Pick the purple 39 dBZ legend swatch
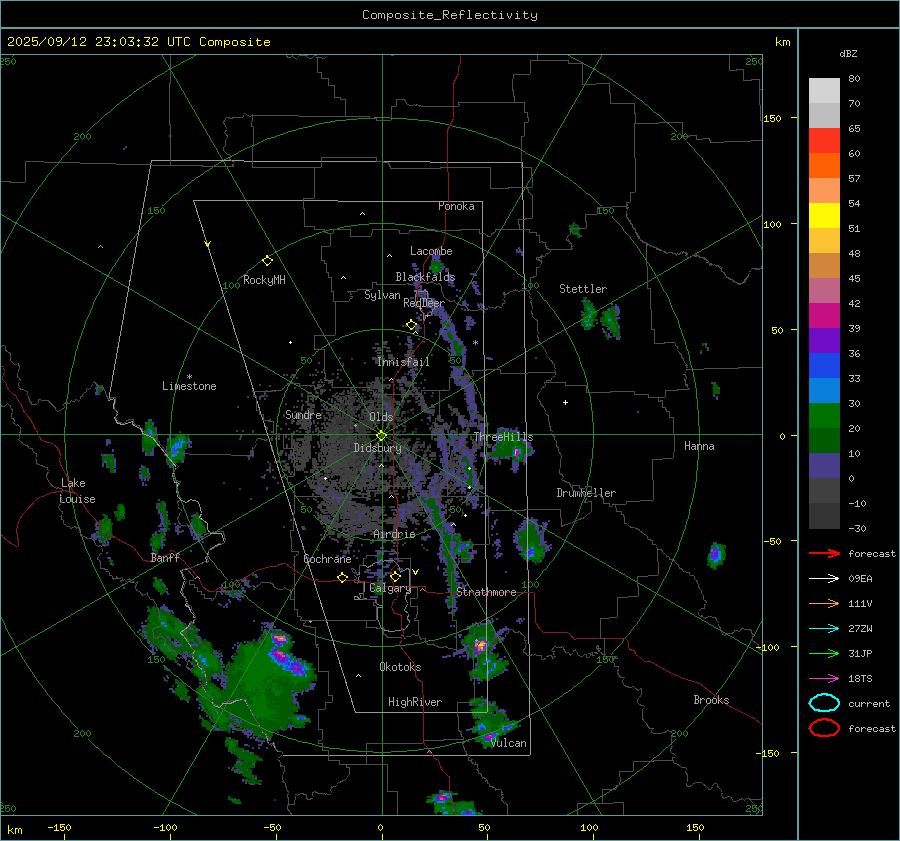This screenshot has height=841, width=900. [824, 340]
